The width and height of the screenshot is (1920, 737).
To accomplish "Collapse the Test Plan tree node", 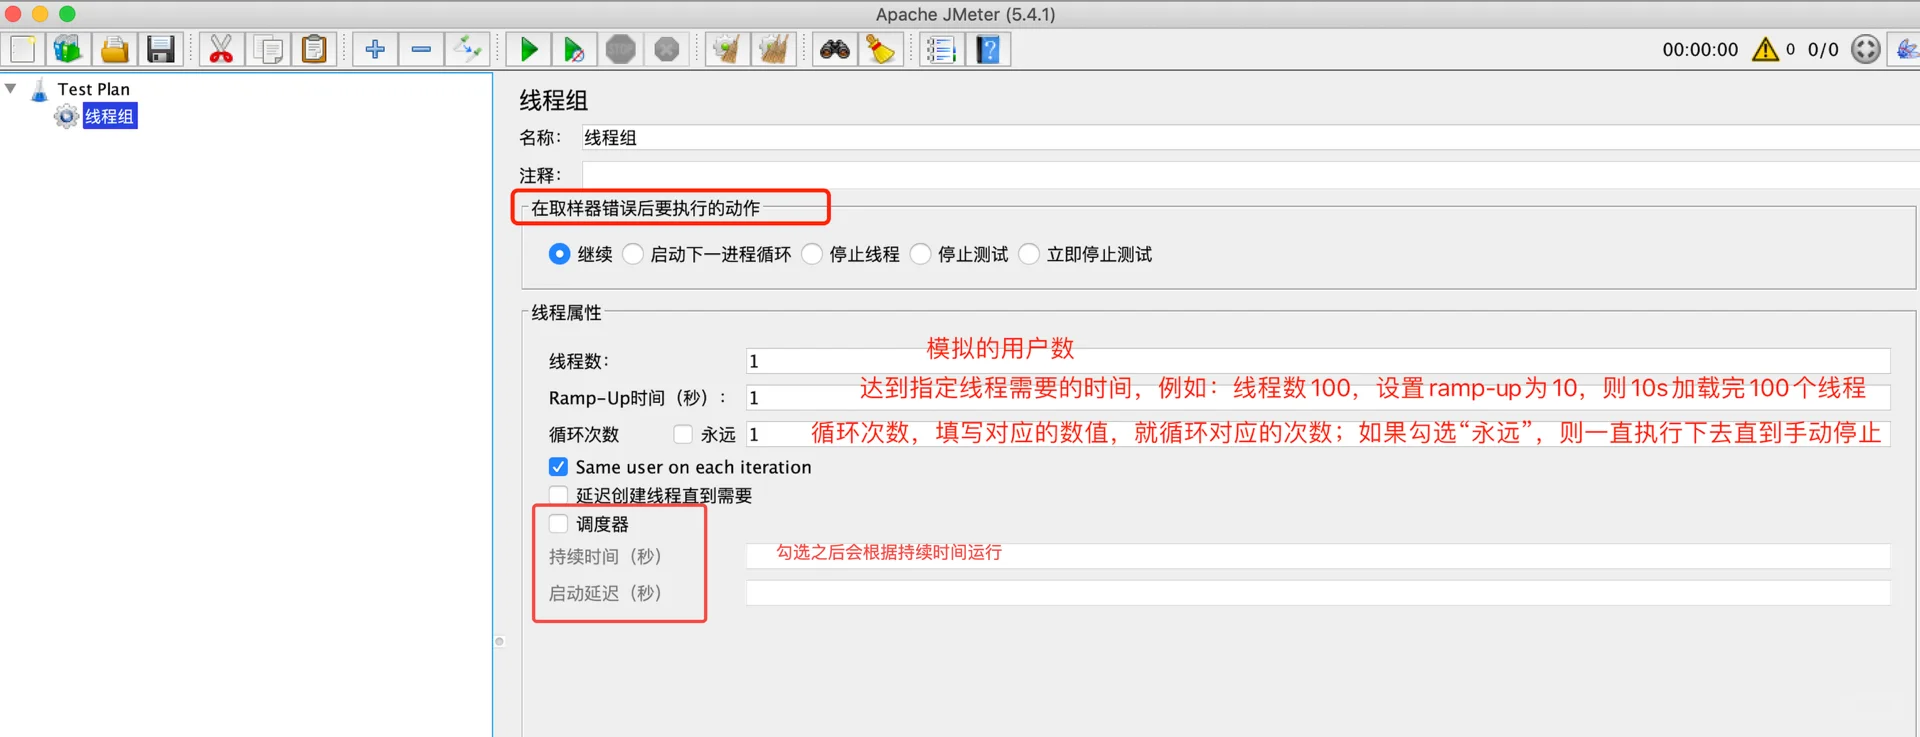I will [x=11, y=88].
